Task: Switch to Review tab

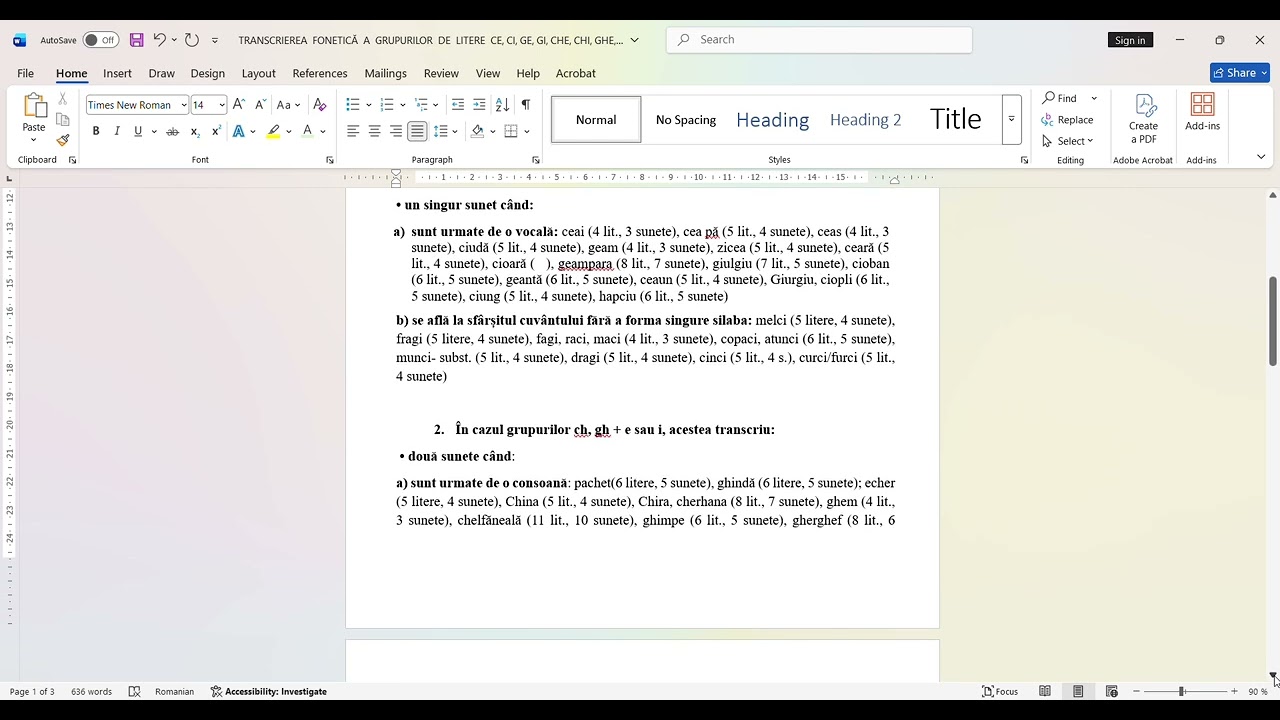Action: click(441, 73)
